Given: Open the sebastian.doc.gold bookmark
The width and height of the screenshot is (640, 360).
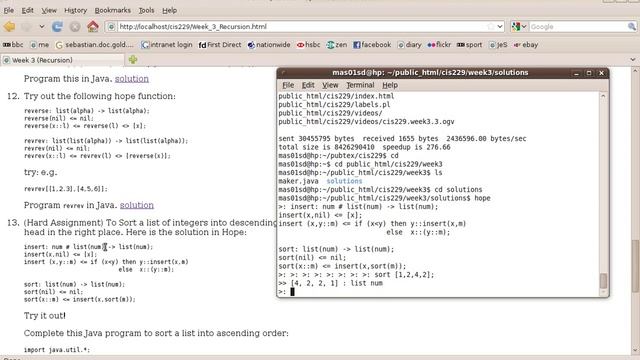Looking at the screenshot, I should point(95,44).
